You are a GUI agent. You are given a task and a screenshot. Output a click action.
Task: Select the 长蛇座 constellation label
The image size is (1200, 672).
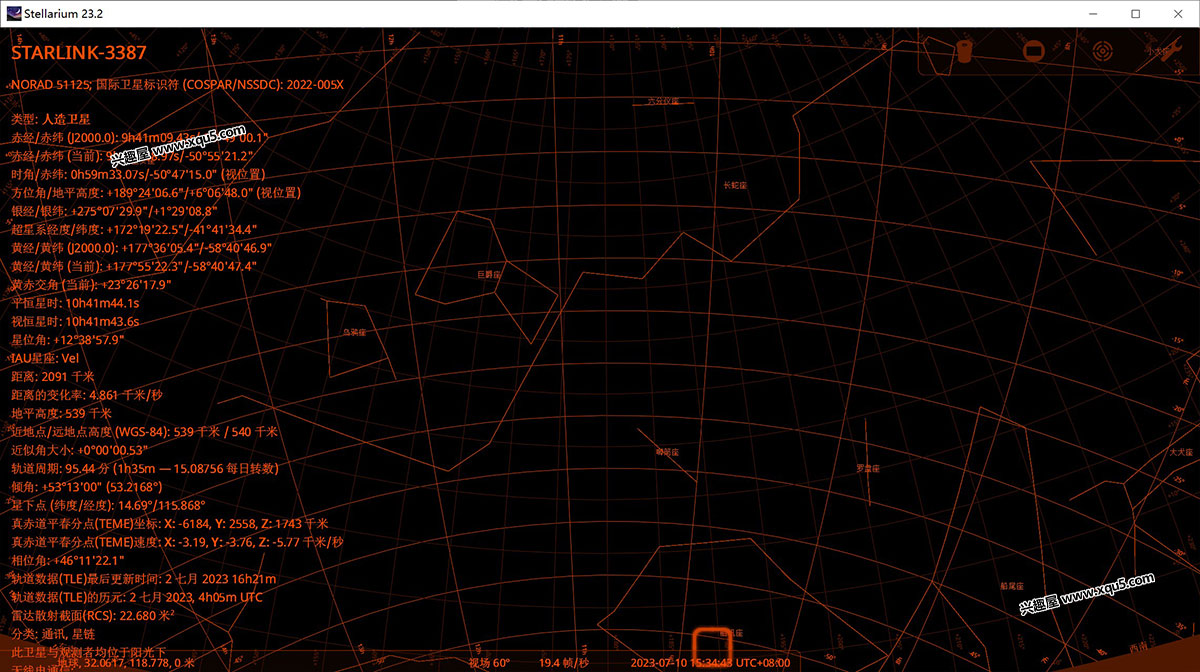pos(733,185)
